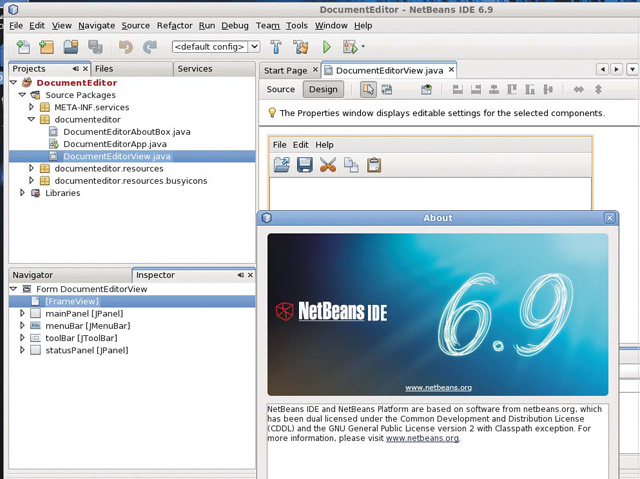640x479 pixels.
Task: Open the Navigate menu
Action: (x=97, y=26)
